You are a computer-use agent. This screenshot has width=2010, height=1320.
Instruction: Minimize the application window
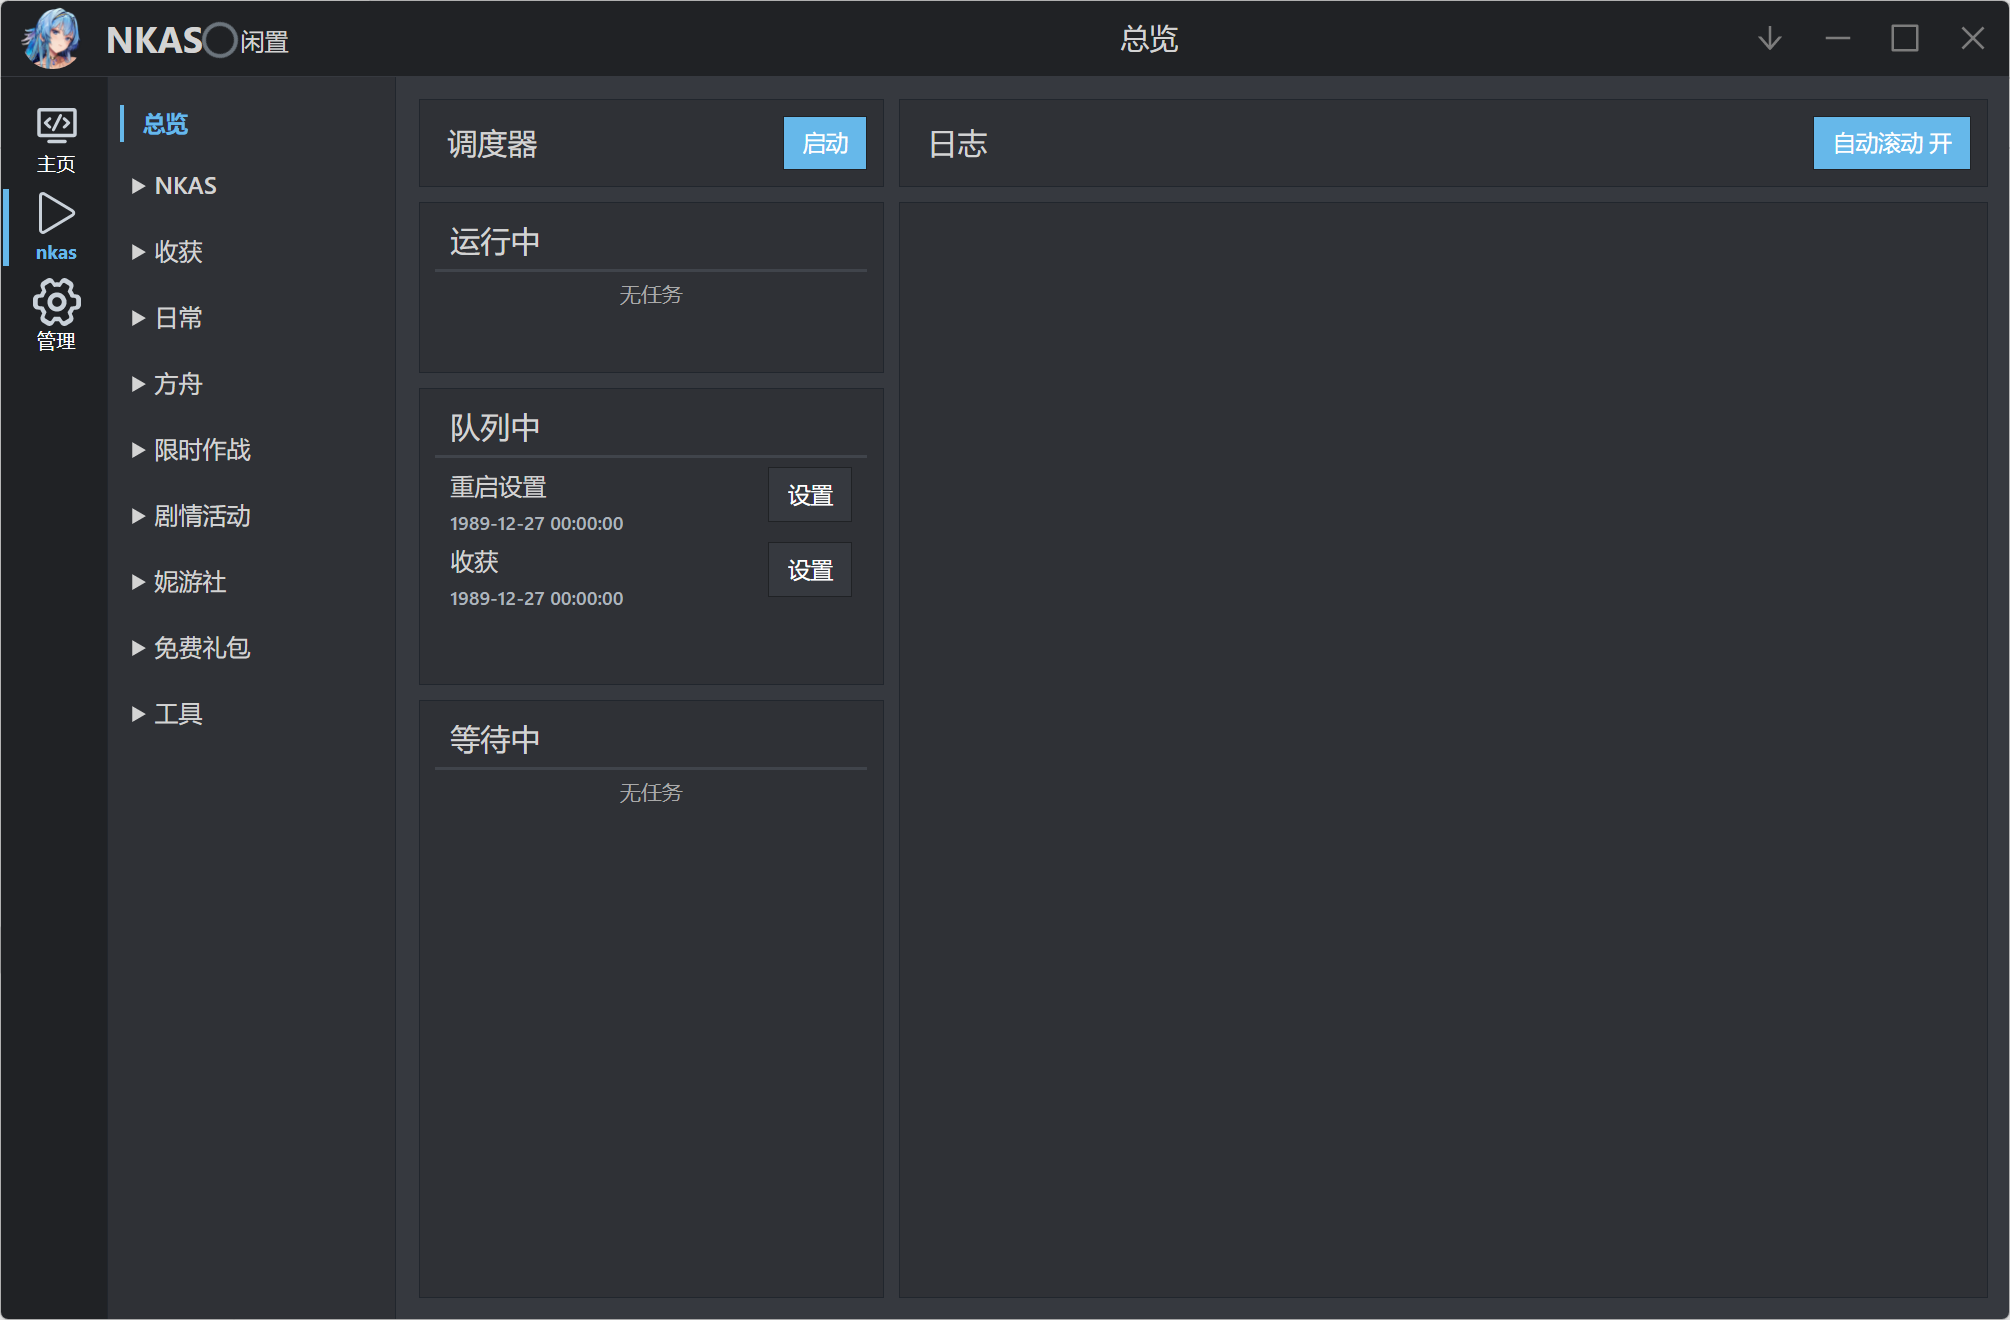[1837, 39]
